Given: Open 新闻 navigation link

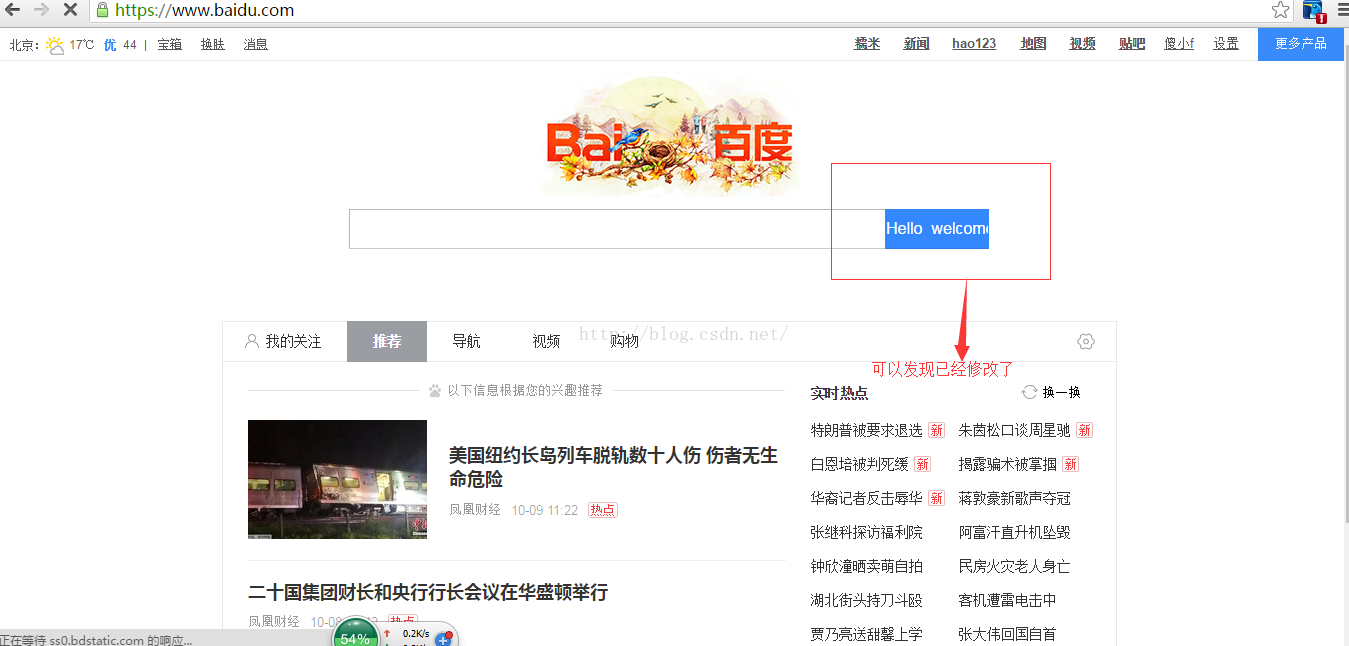Looking at the screenshot, I should point(917,43).
